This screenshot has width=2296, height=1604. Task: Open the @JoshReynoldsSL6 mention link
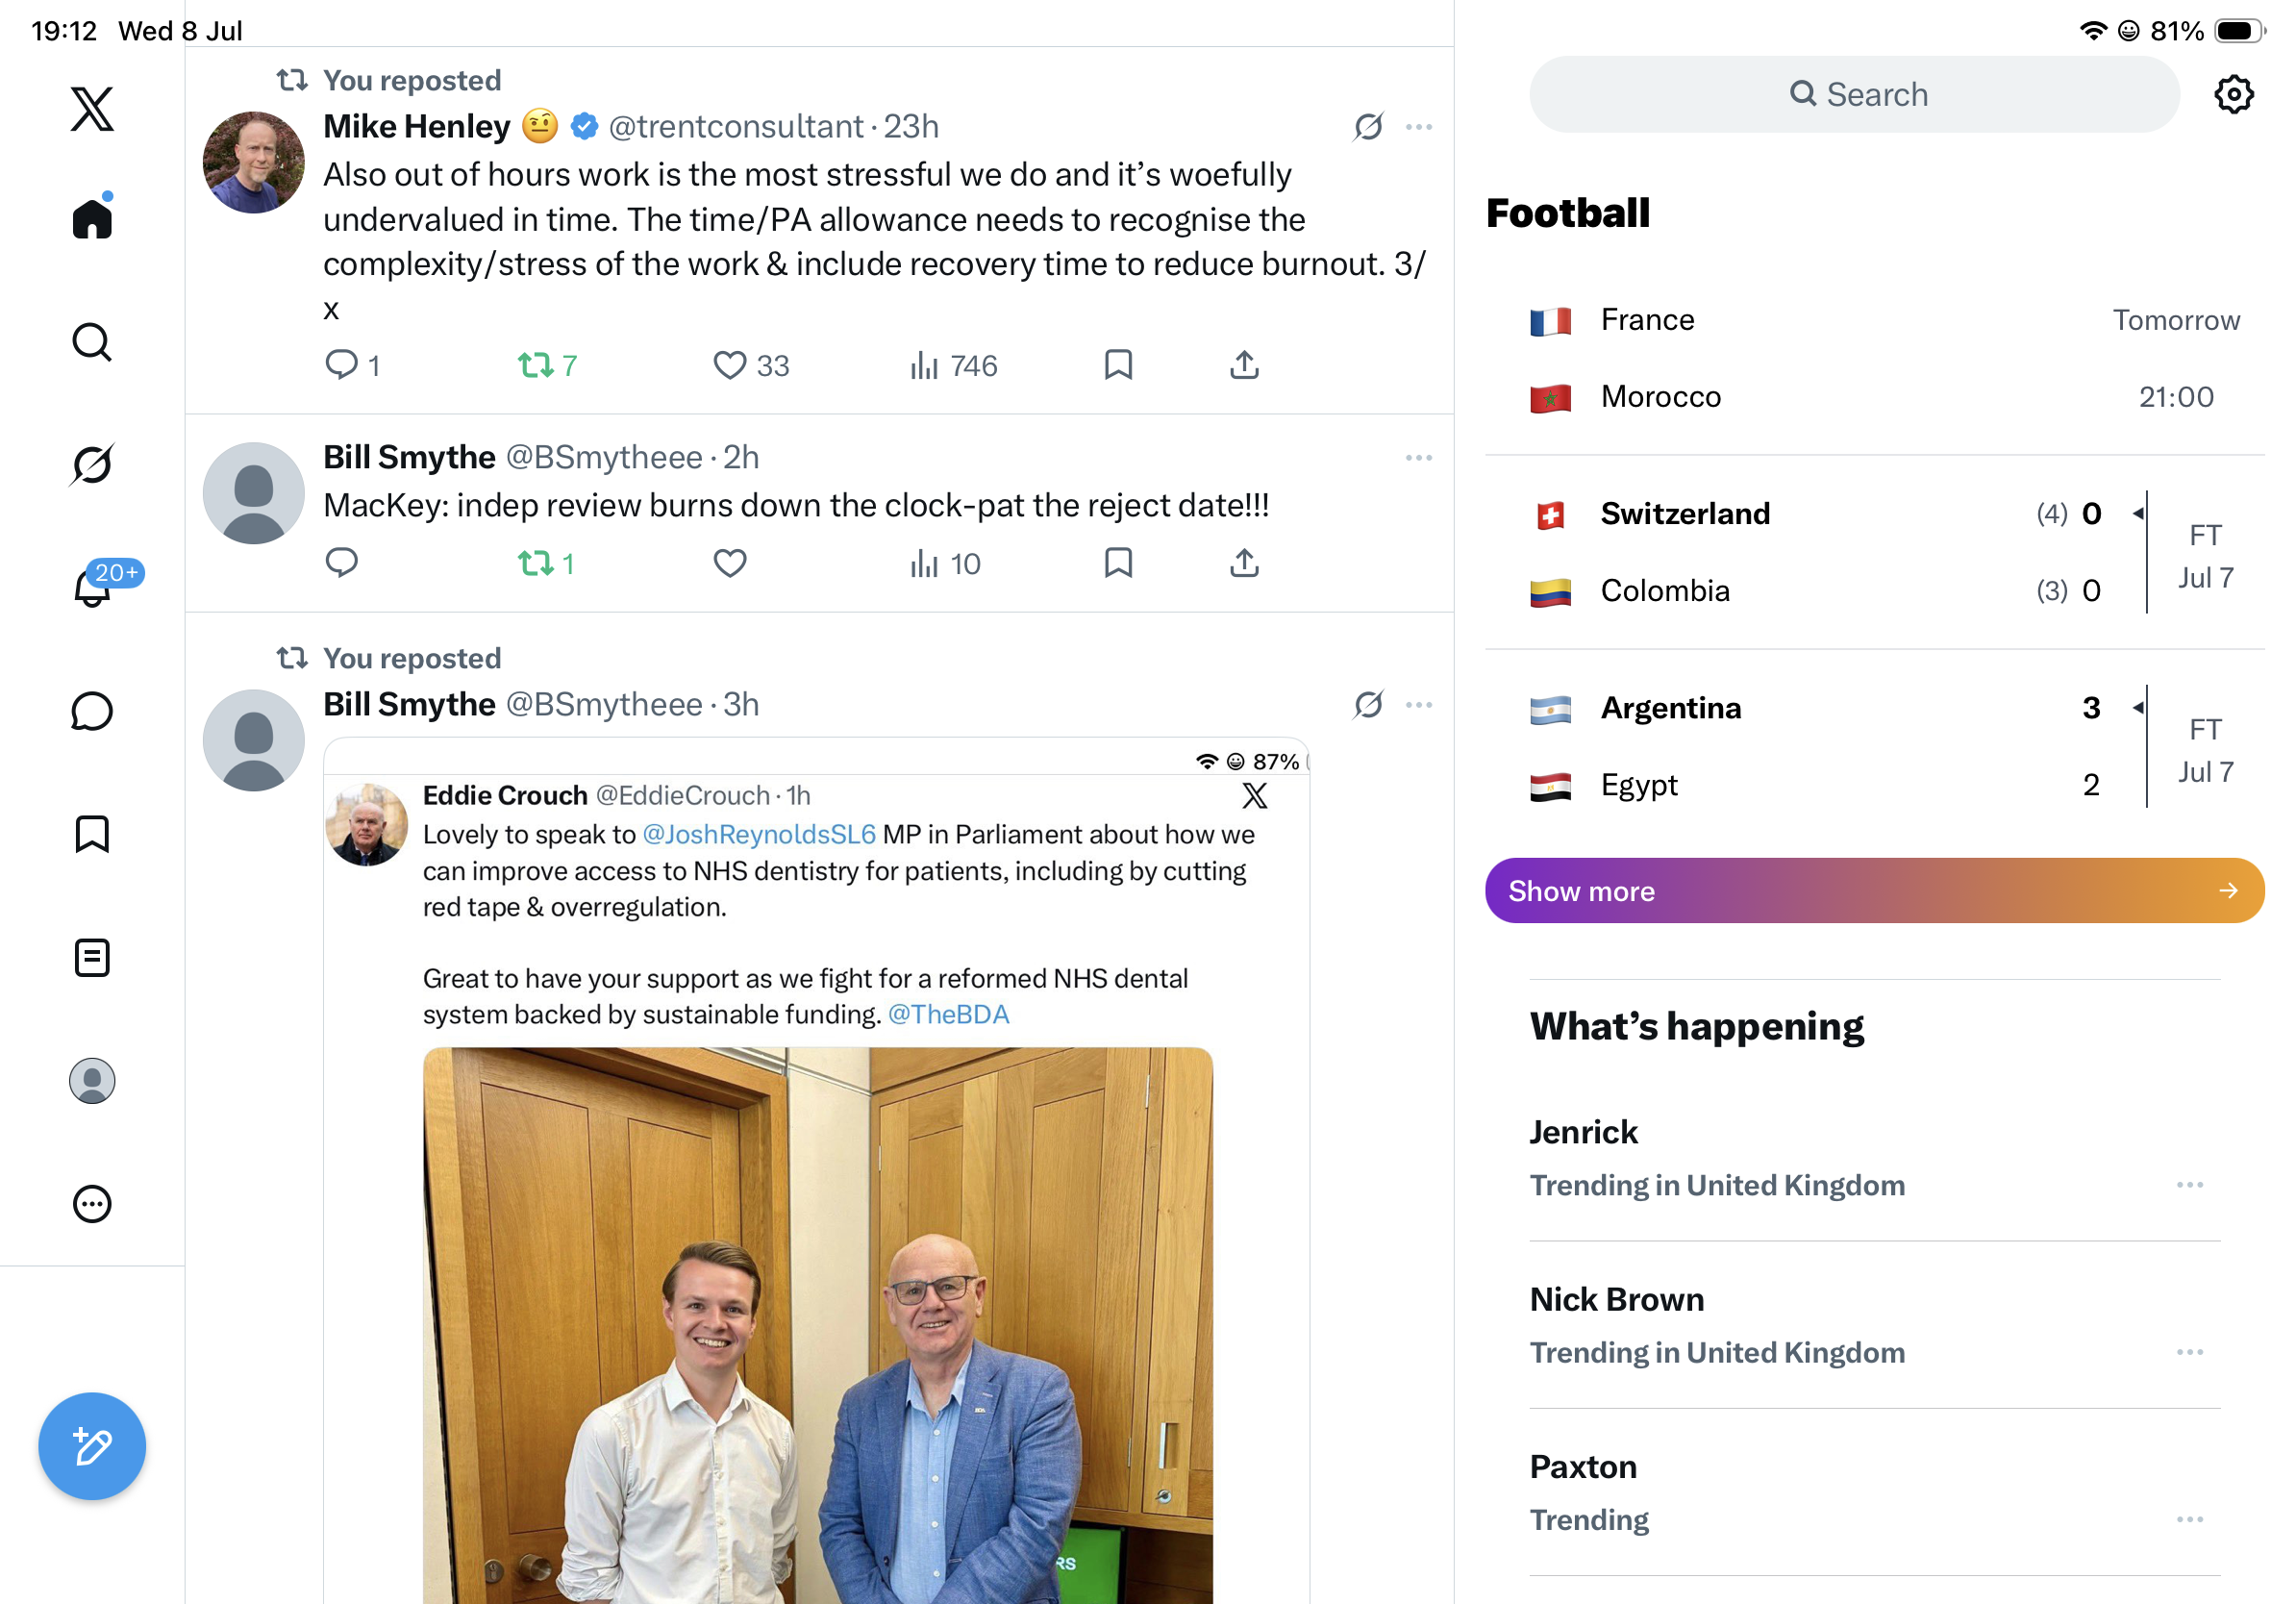(x=758, y=835)
